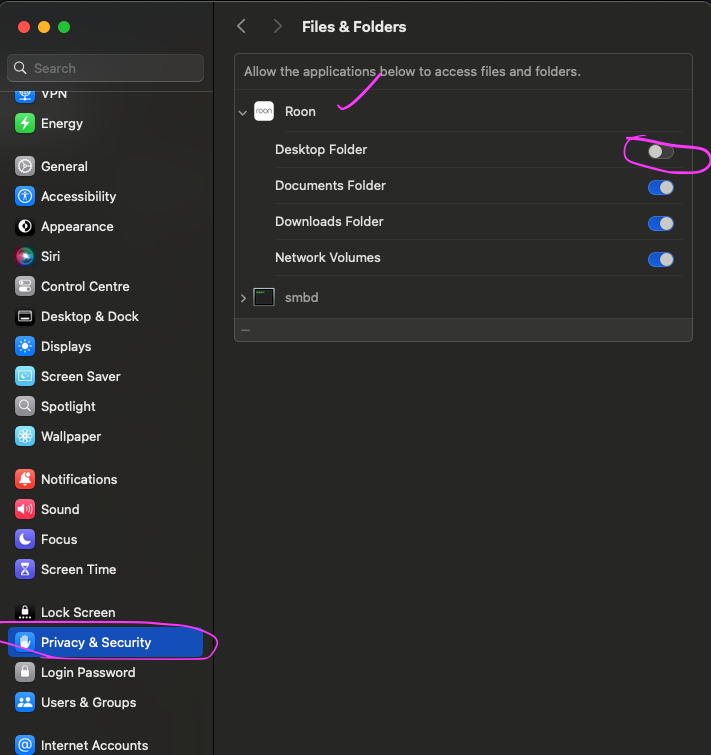Toggle Downloads Folder access for Roon
711x755 pixels.
[x=660, y=224]
